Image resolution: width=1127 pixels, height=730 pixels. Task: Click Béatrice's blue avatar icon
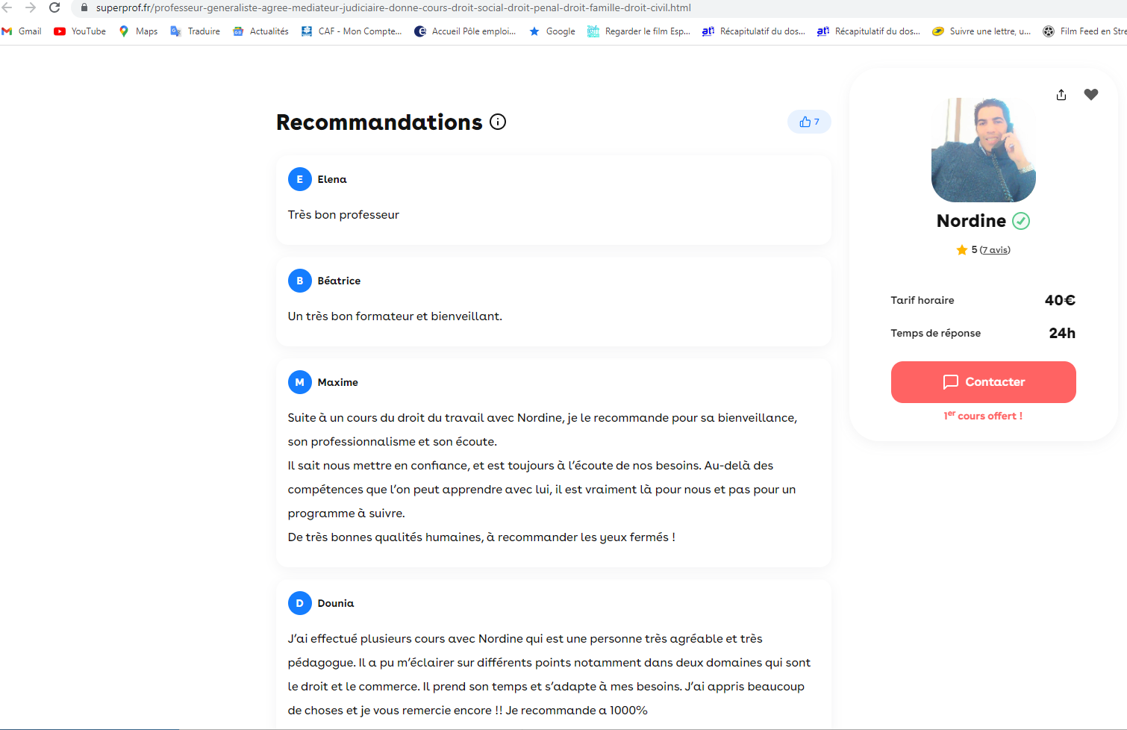(x=299, y=281)
